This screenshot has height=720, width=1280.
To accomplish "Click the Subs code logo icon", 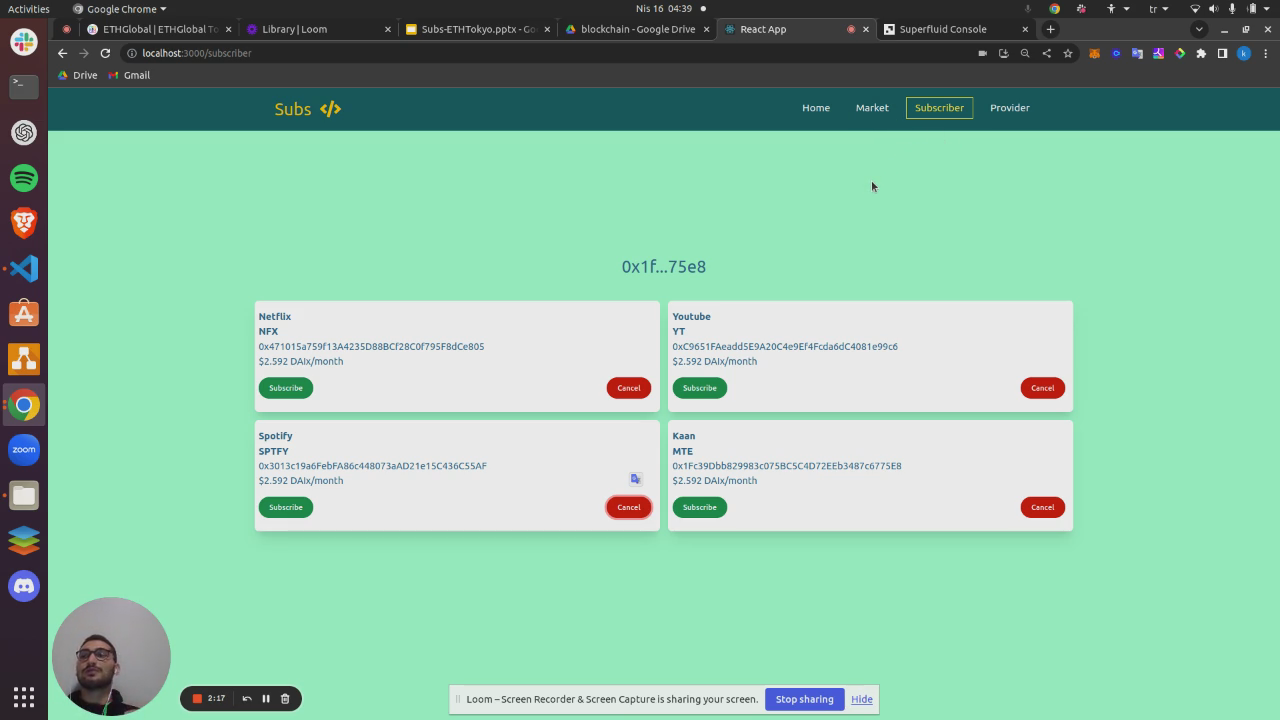I will (330, 108).
